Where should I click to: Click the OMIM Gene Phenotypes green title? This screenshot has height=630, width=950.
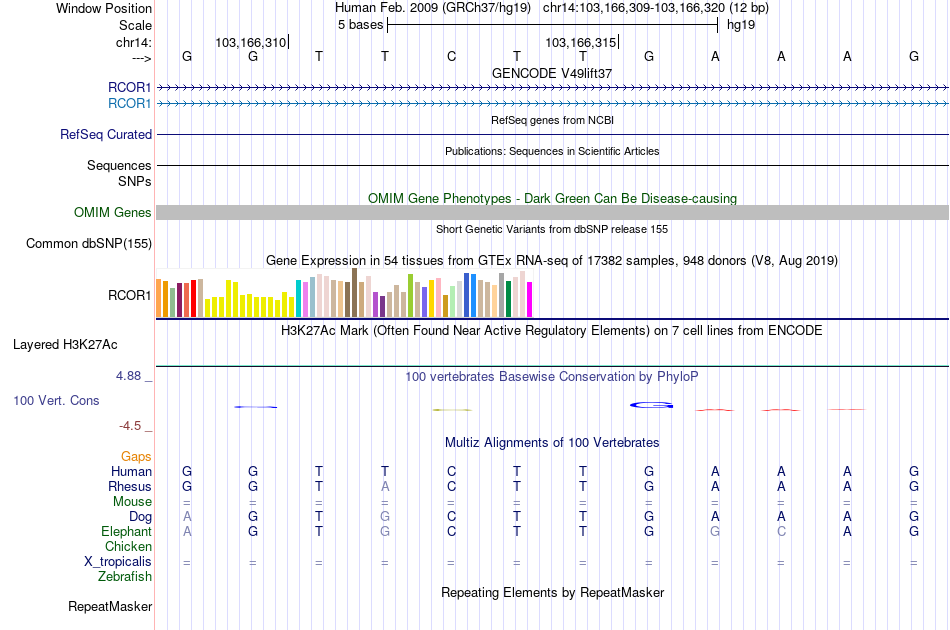point(552,198)
